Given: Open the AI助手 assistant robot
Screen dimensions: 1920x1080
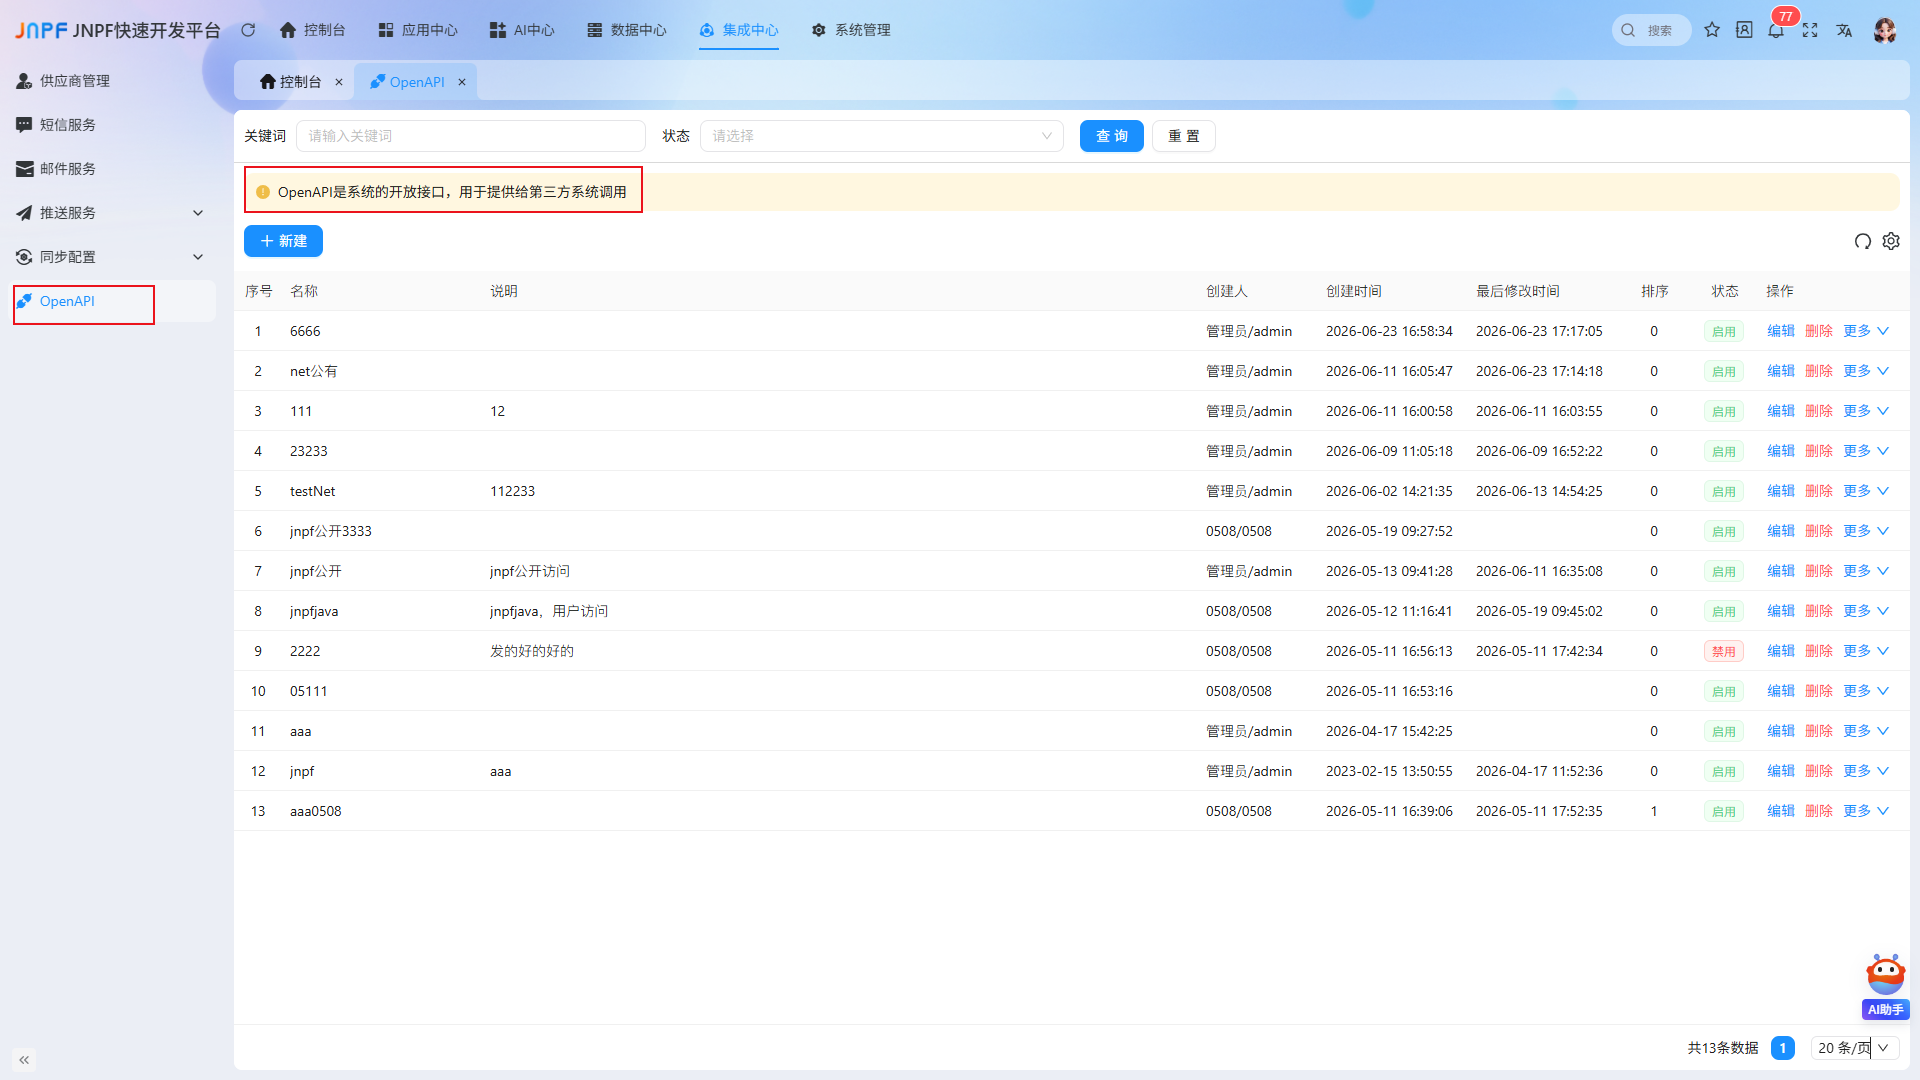Looking at the screenshot, I should [1885, 985].
